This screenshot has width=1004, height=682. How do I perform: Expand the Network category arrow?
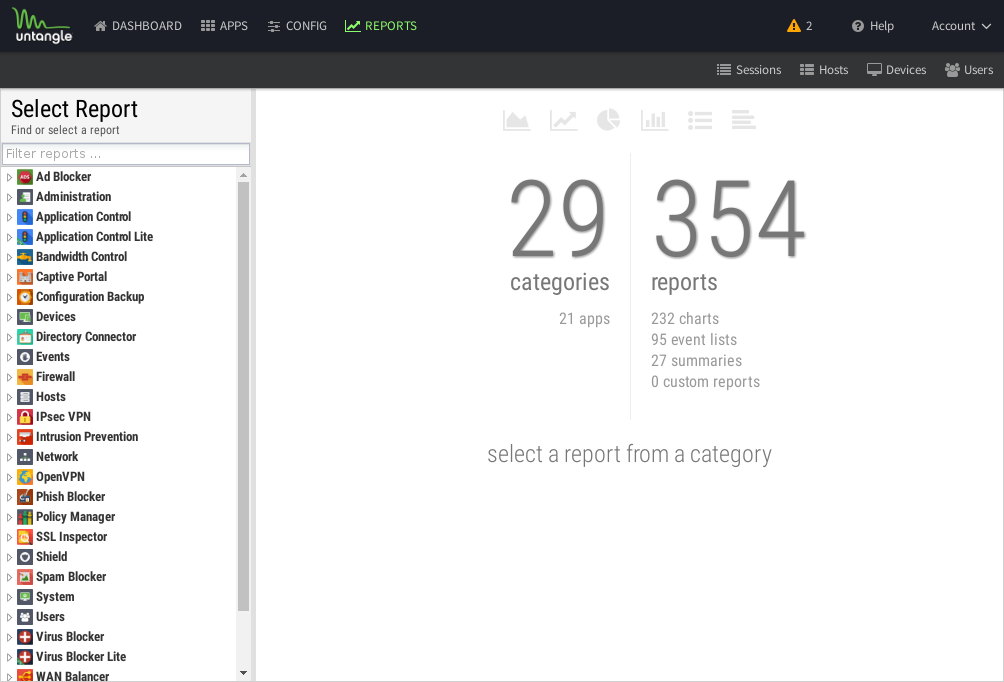(9, 457)
